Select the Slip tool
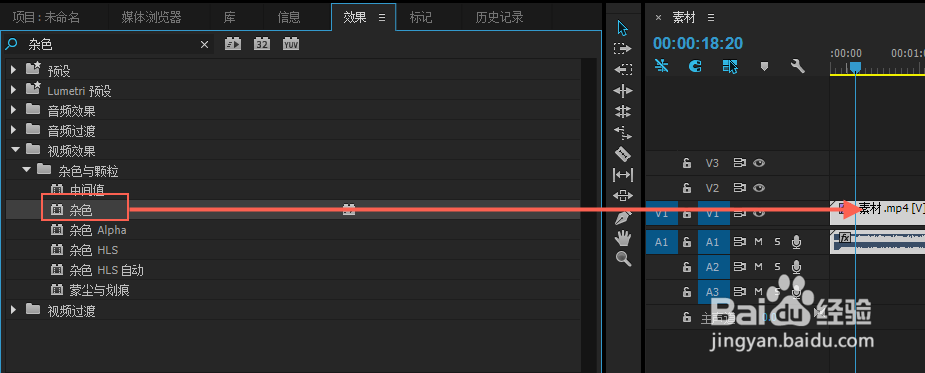The height and width of the screenshot is (373, 925). 623,175
